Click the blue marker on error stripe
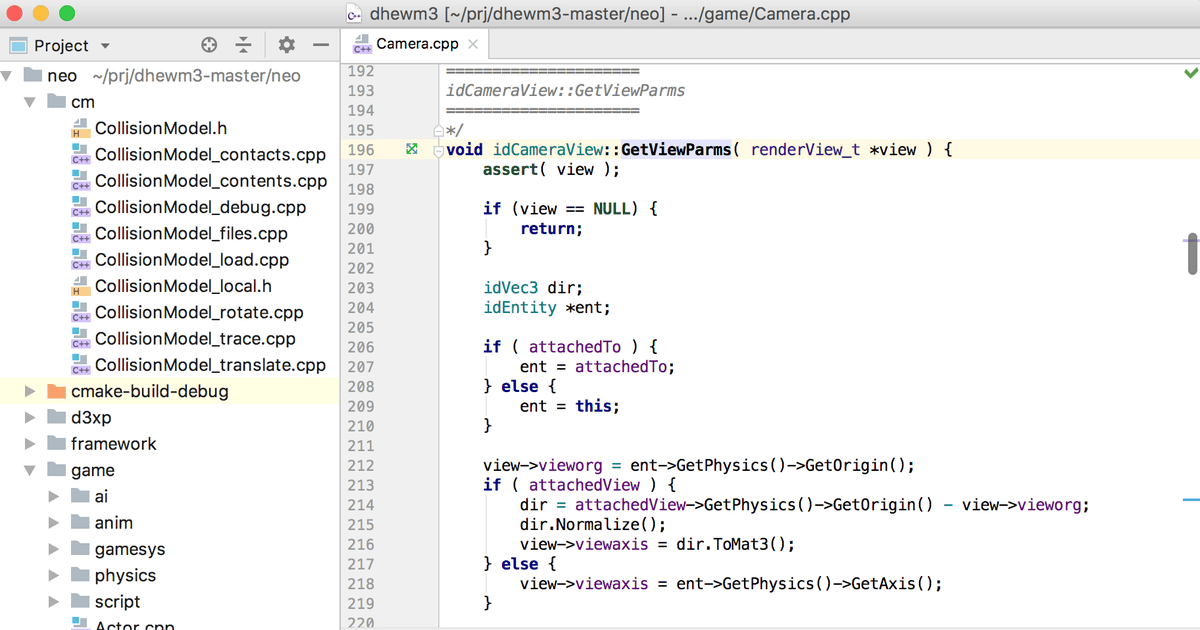The width and height of the screenshot is (1200, 630). coord(1190,498)
